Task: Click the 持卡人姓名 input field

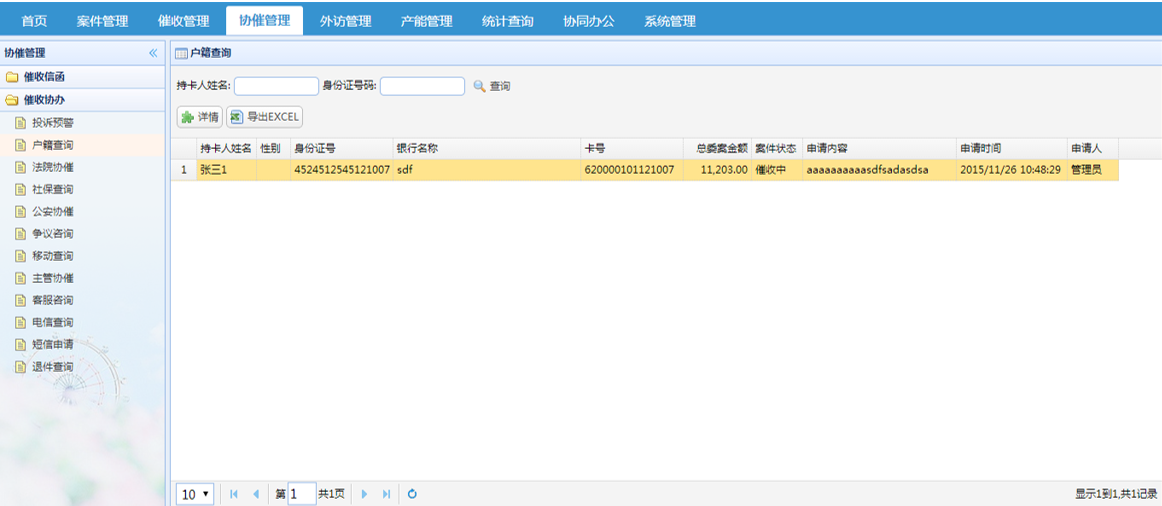Action: coord(276,87)
